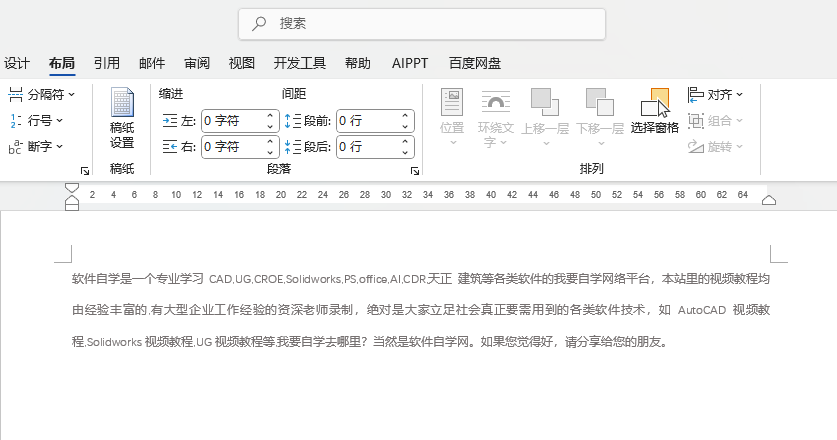Decrease the left indent with down arrow
Viewport: 837px width, 440px height.
pyautogui.click(x=270, y=127)
